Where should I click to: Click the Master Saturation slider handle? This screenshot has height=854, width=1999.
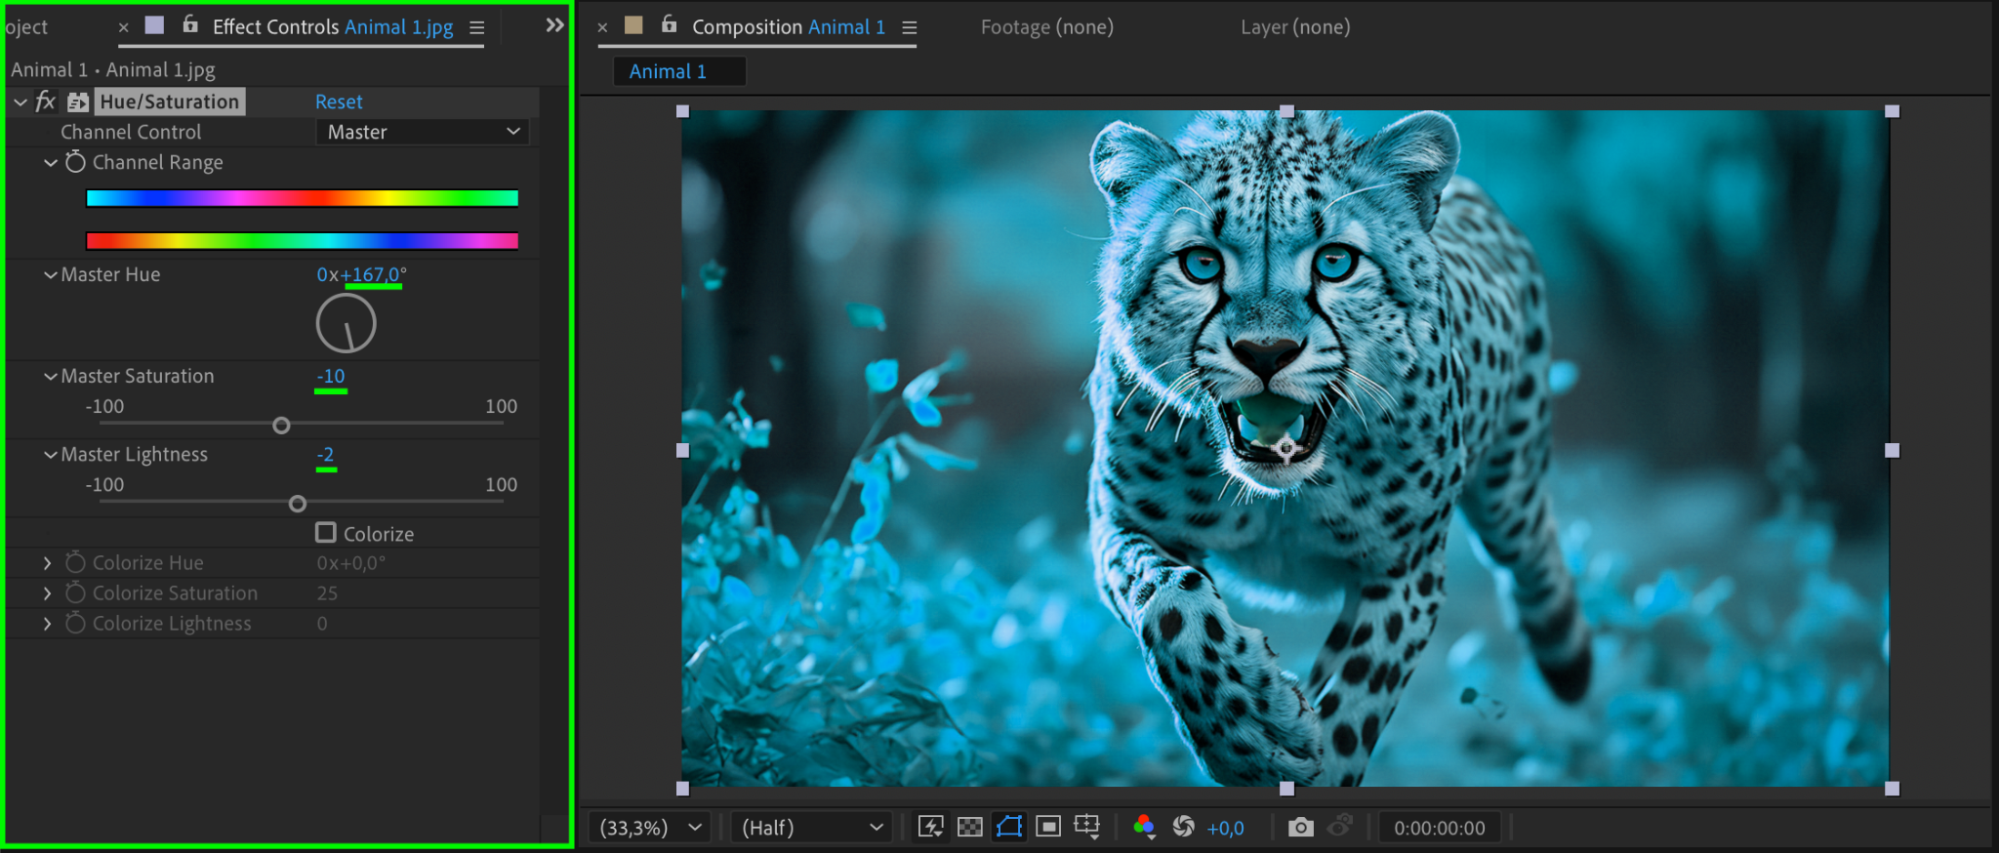tap(282, 426)
